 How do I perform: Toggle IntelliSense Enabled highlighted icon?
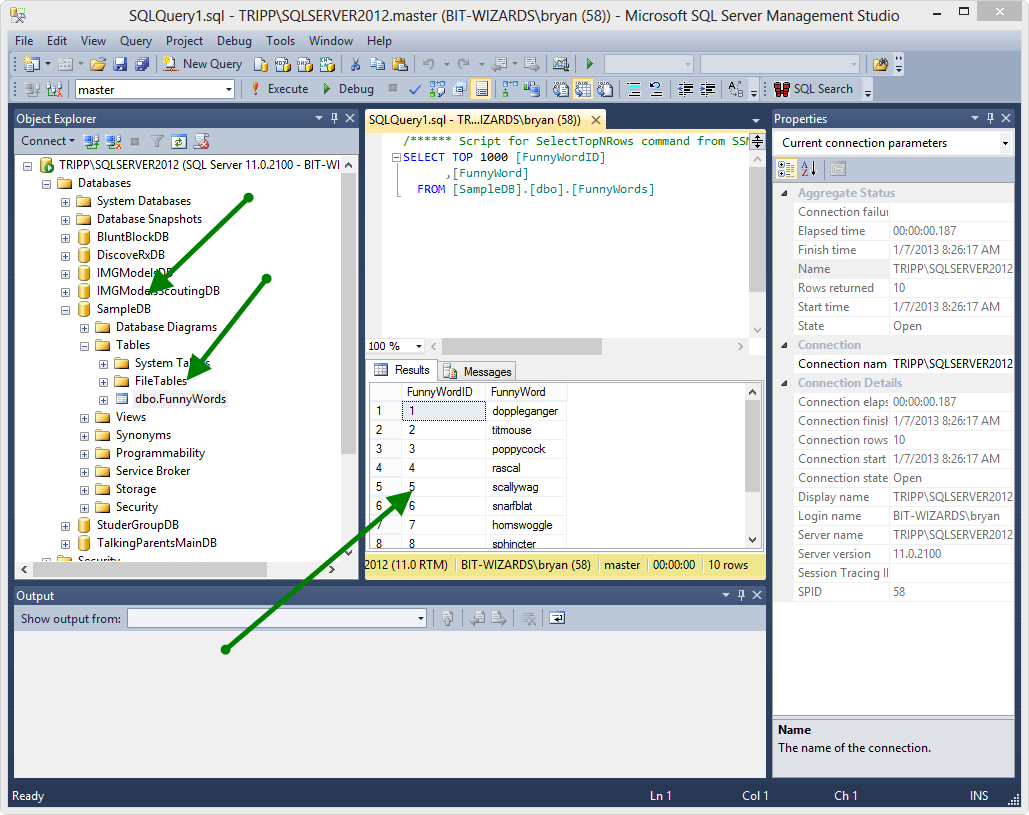(482, 89)
